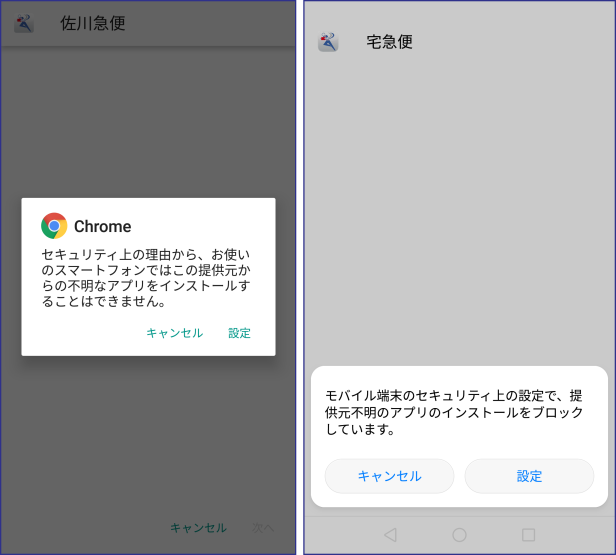Image resolution: width=616 pixels, height=555 pixels.
Task: Tap the Android back navigation triangle
Action: (390, 535)
